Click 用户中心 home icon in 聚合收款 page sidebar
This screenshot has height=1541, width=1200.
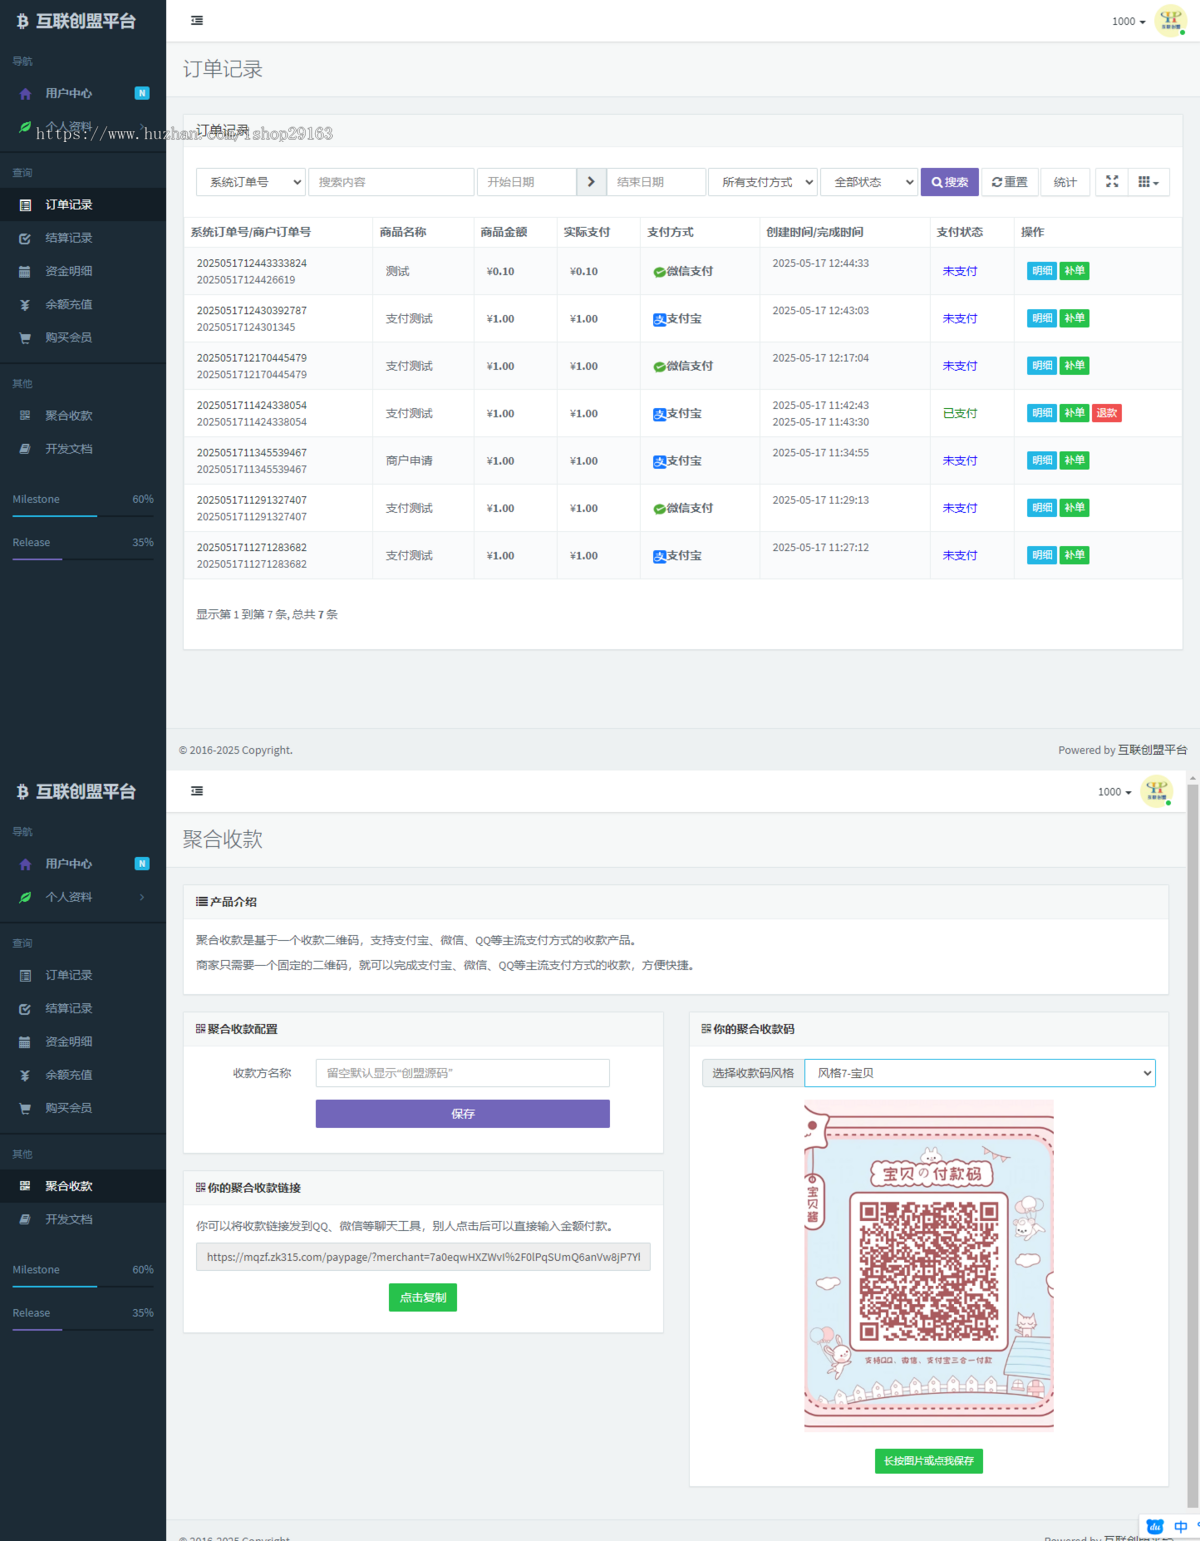(x=25, y=864)
